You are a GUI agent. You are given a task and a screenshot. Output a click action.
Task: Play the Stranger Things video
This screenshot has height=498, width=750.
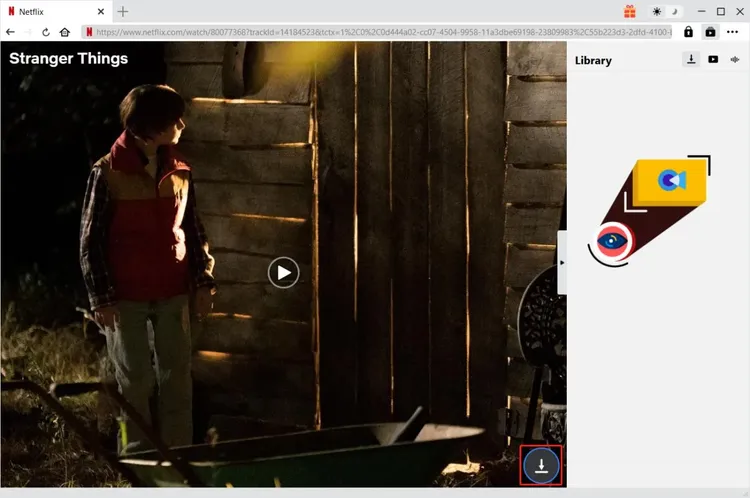click(x=284, y=272)
